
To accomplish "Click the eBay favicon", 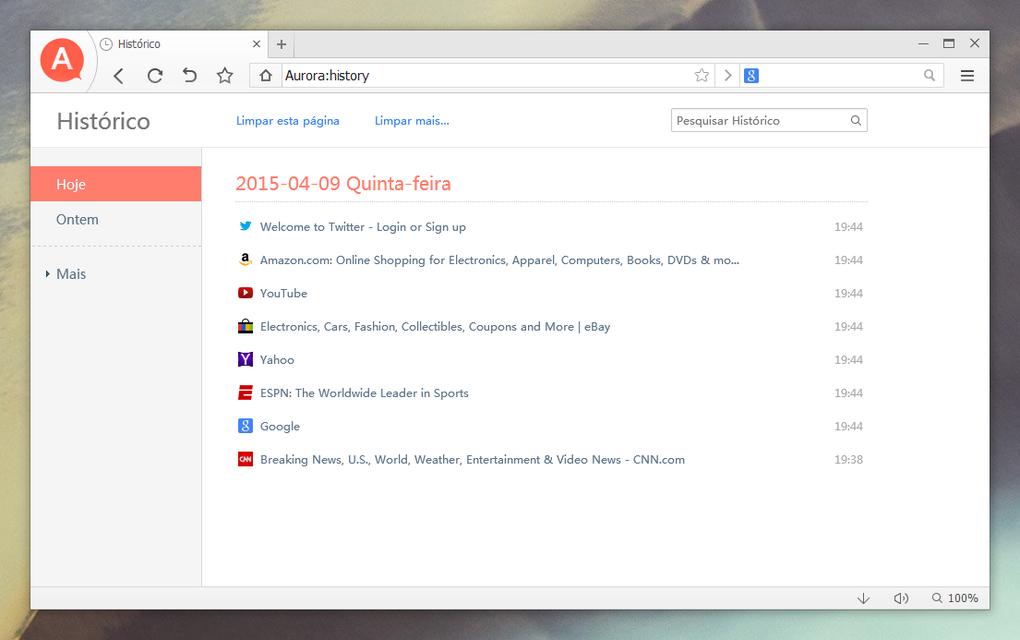I will pos(245,326).
